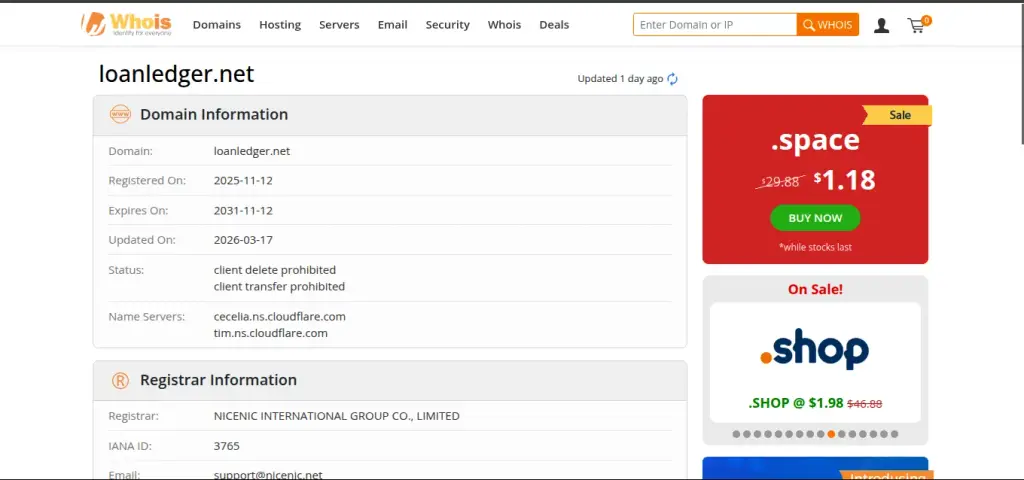Select name server tim.ns.cloudflare.com
The width and height of the screenshot is (1024, 480).
[x=270, y=333]
